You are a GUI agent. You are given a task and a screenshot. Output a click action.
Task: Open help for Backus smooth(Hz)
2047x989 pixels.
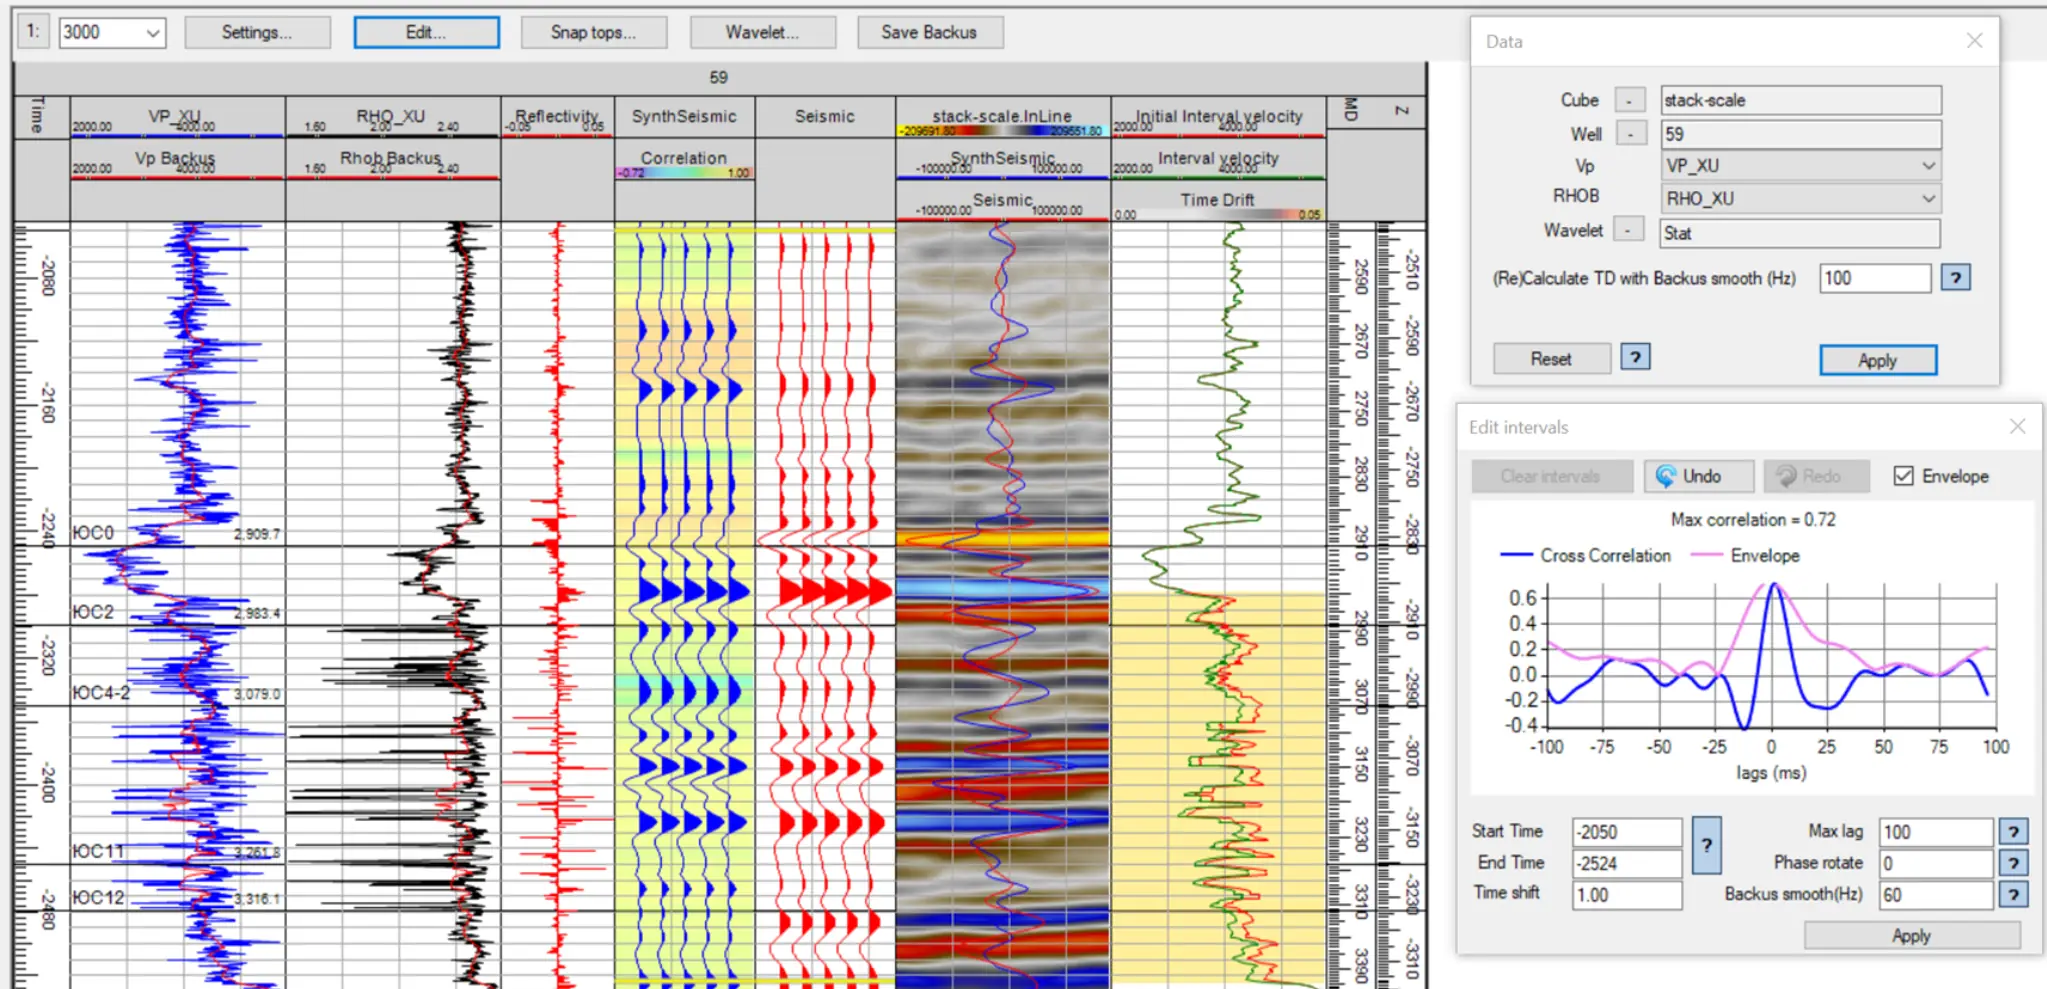(2013, 895)
